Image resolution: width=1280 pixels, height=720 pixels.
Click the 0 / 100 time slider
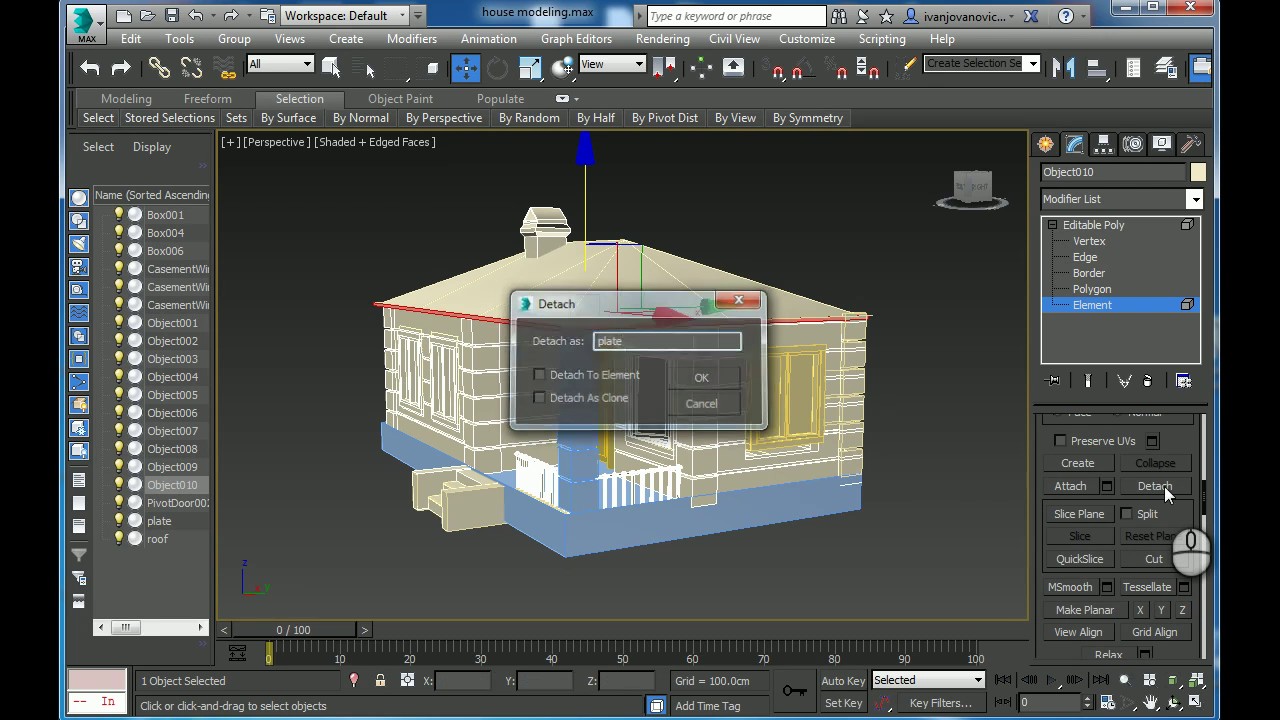click(294, 630)
